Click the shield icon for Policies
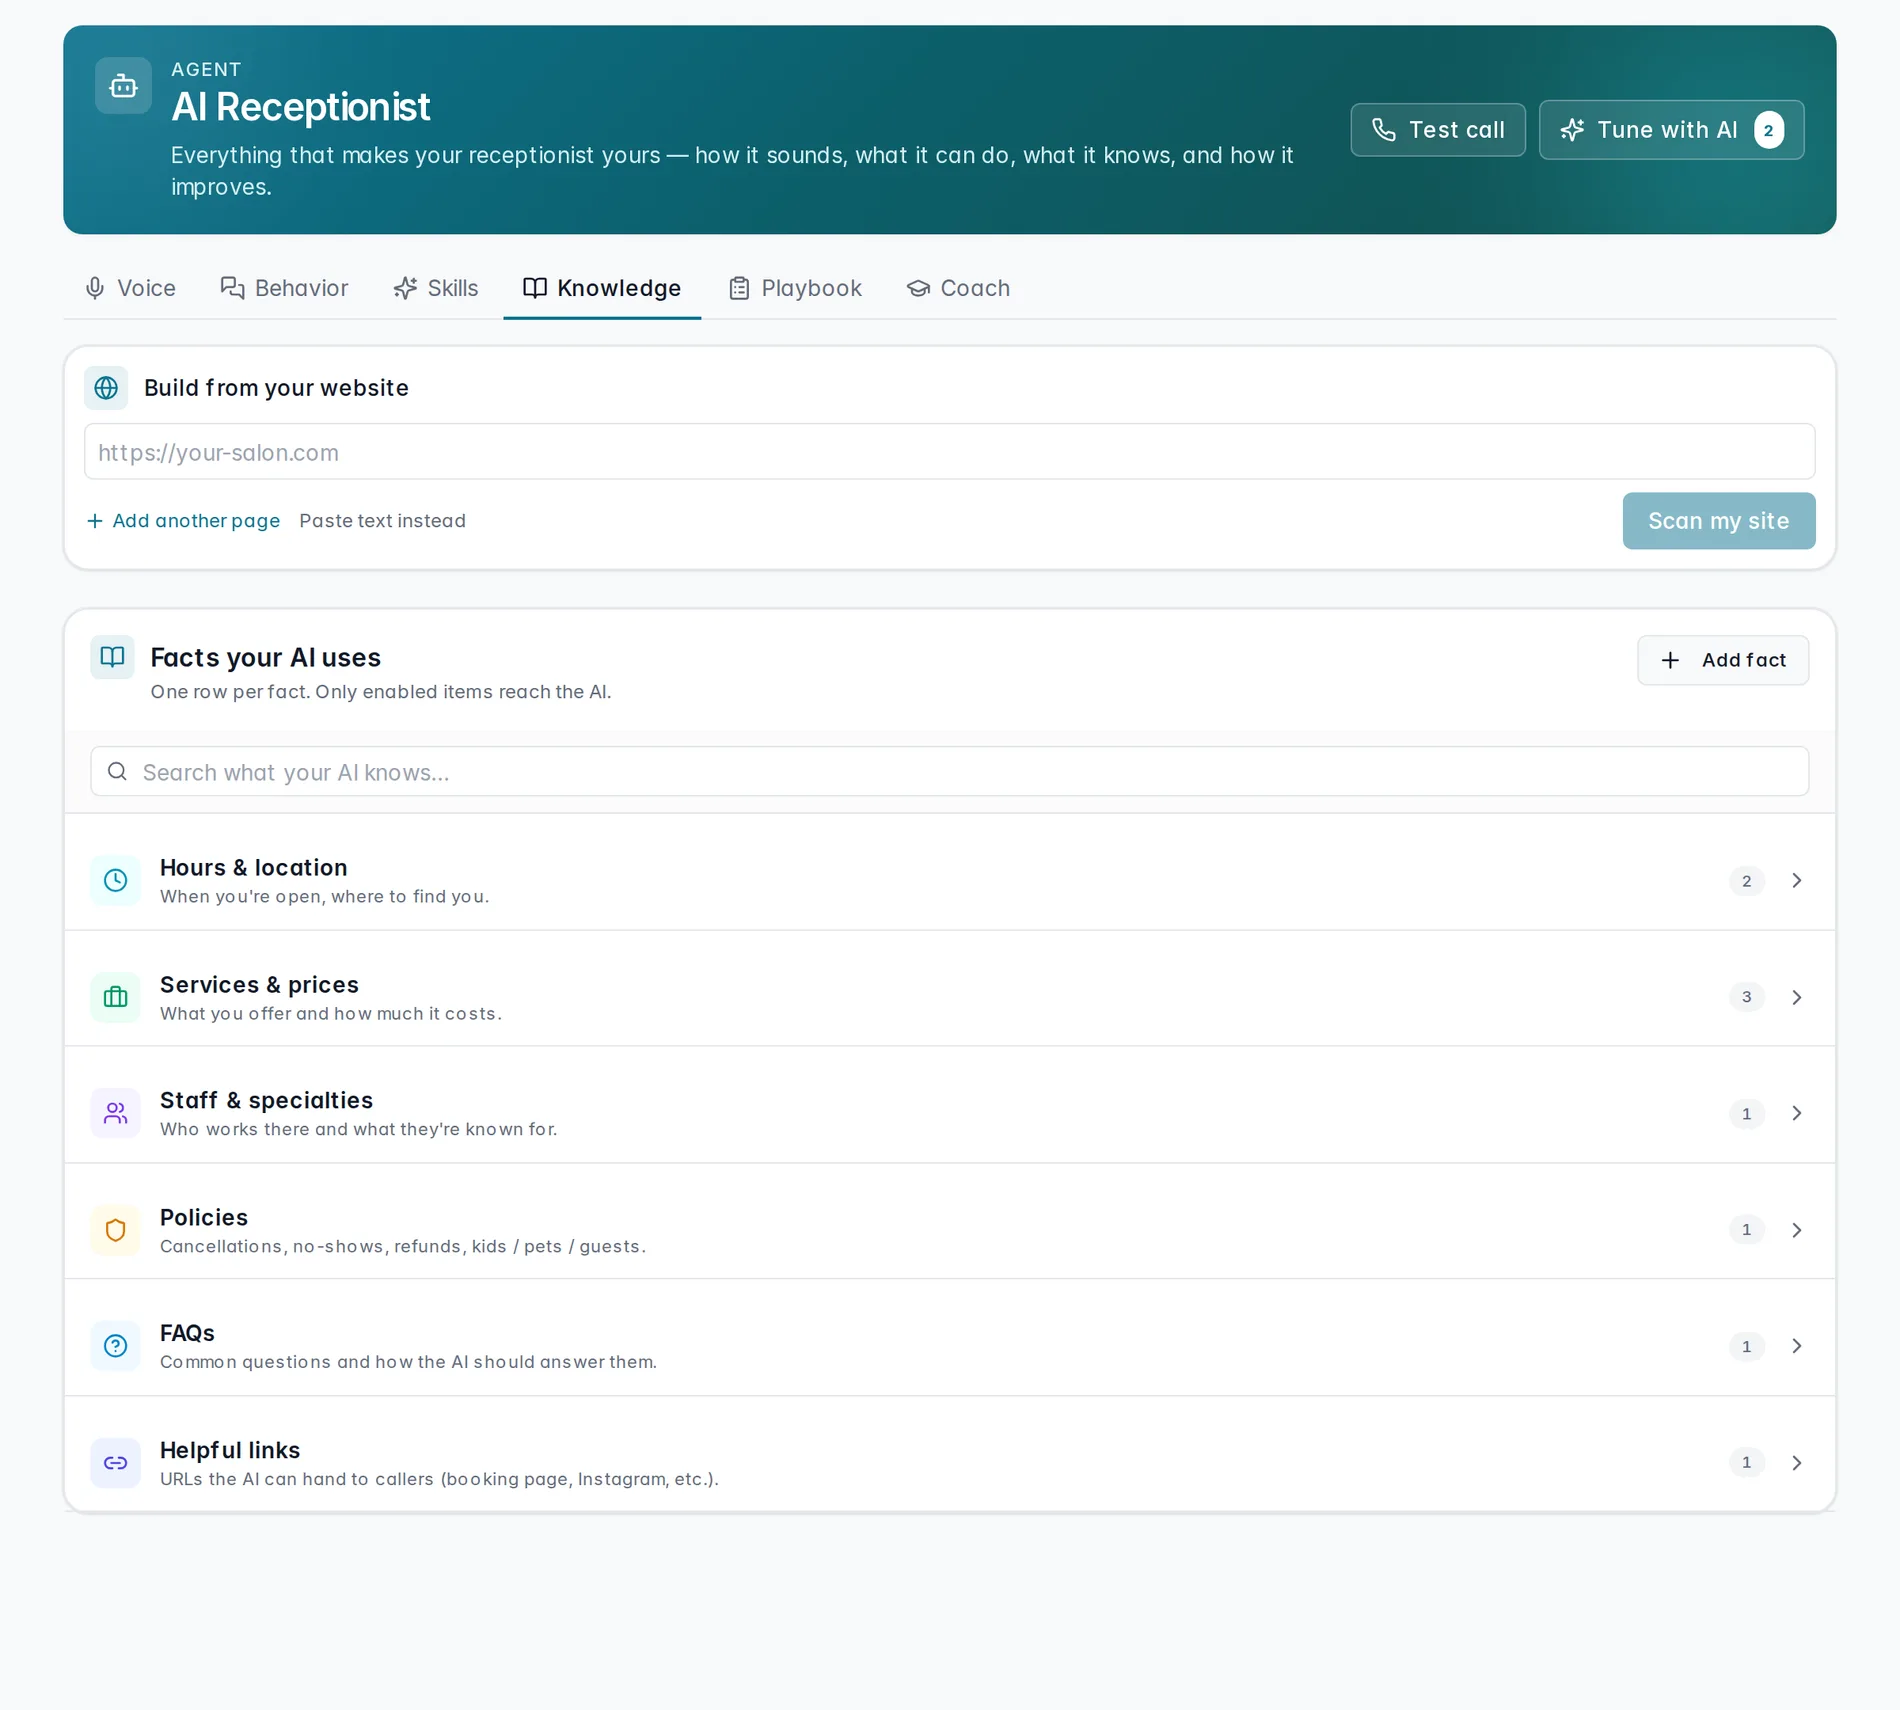1900x1710 pixels. click(116, 1230)
